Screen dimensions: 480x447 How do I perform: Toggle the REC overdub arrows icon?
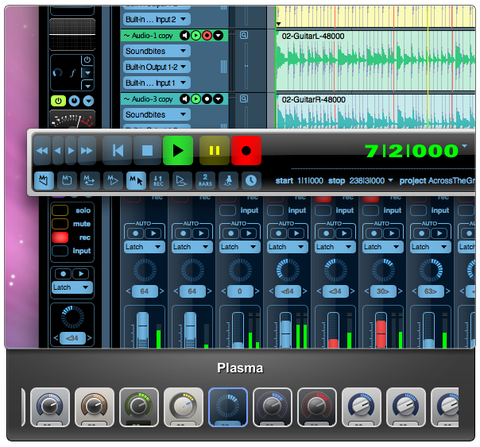click(x=159, y=181)
